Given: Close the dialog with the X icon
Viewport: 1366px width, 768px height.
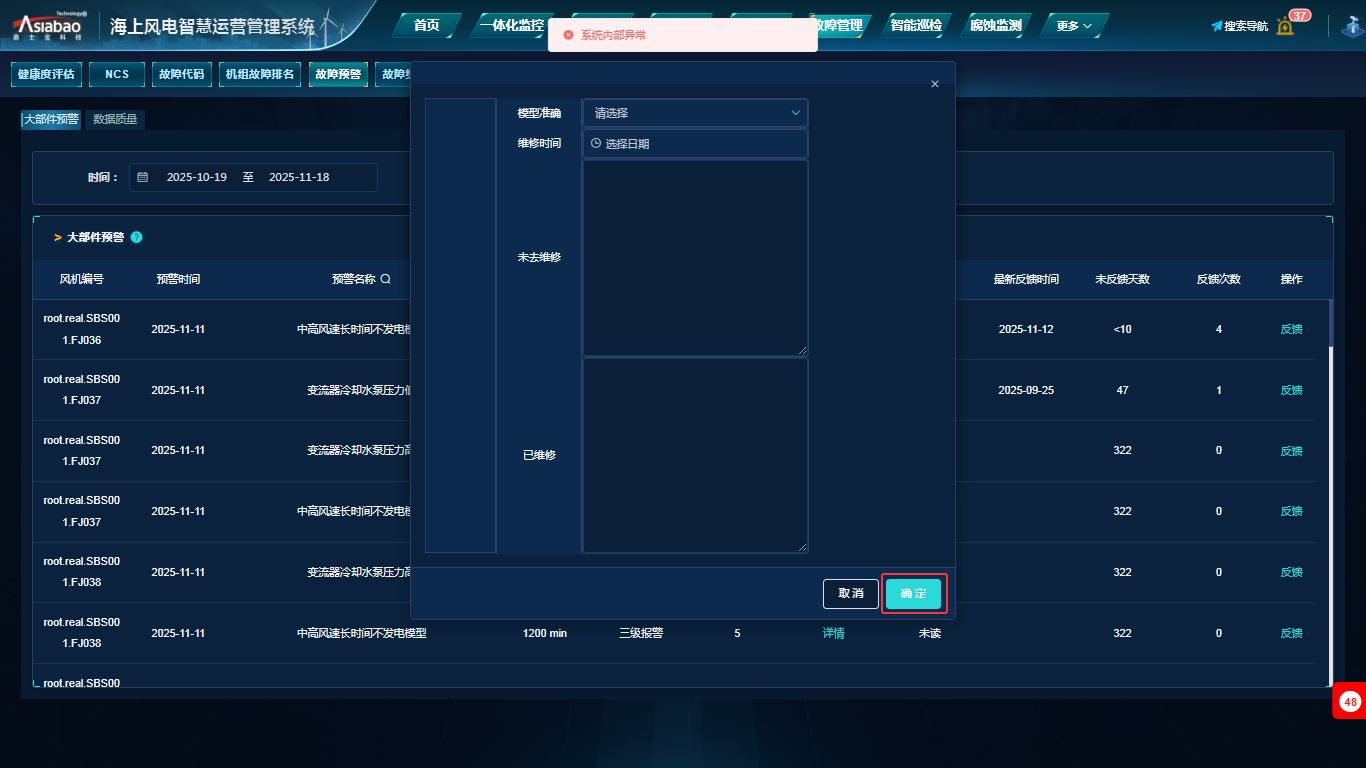Looking at the screenshot, I should tap(935, 84).
